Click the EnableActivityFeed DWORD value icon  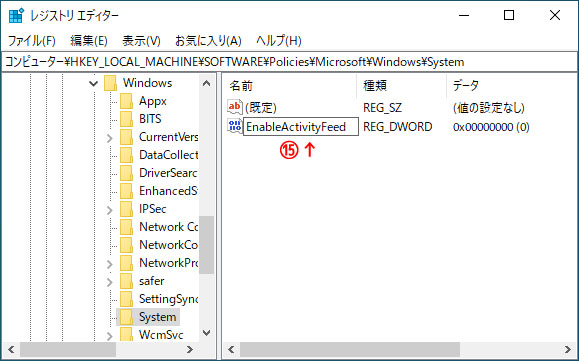coord(234,126)
